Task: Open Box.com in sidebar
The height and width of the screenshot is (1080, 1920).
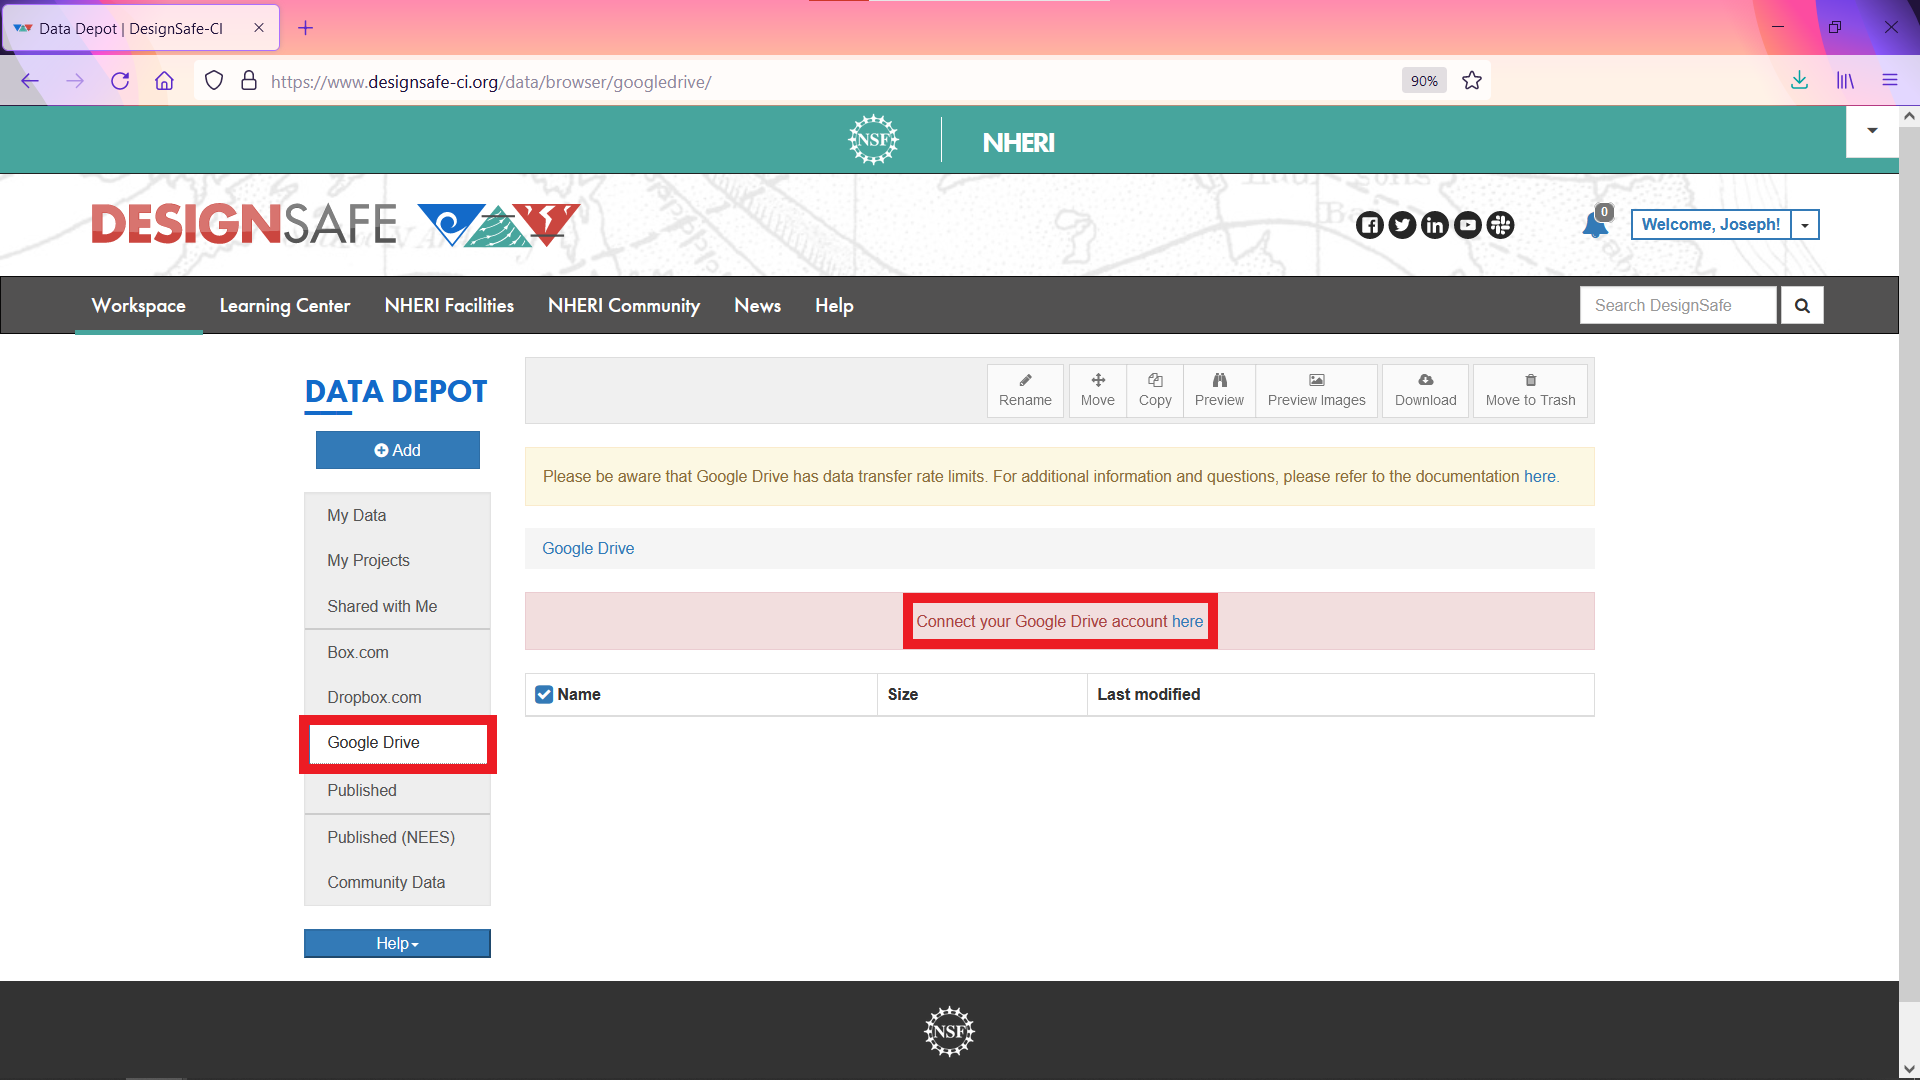Action: [x=397, y=652]
